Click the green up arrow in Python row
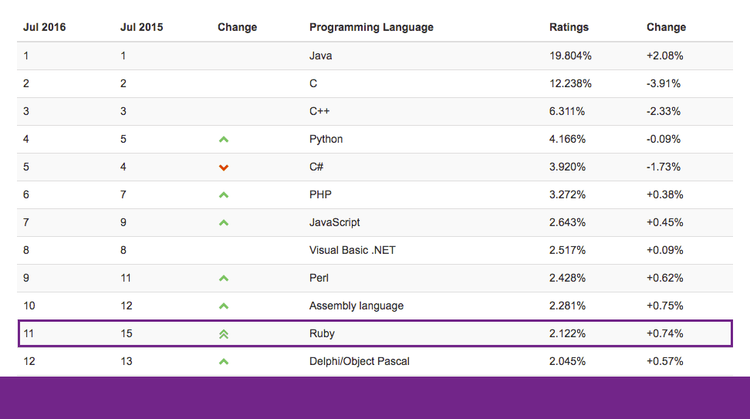 point(224,139)
